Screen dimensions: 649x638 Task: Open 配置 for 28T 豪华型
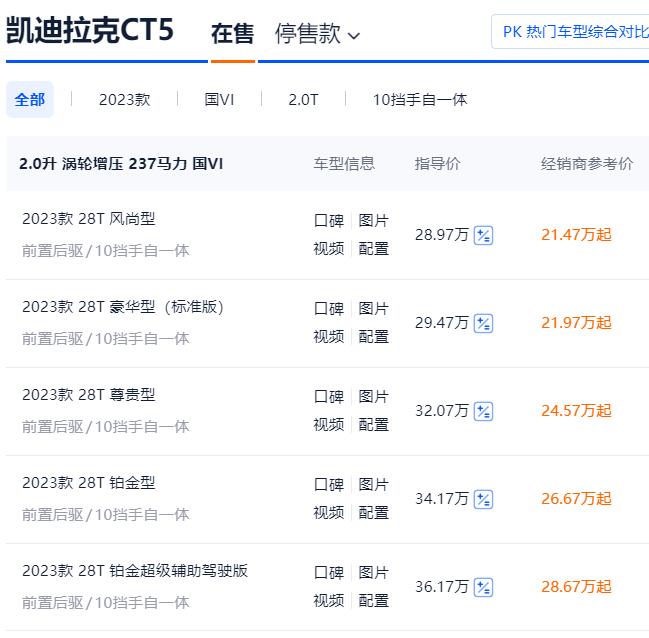click(x=373, y=337)
